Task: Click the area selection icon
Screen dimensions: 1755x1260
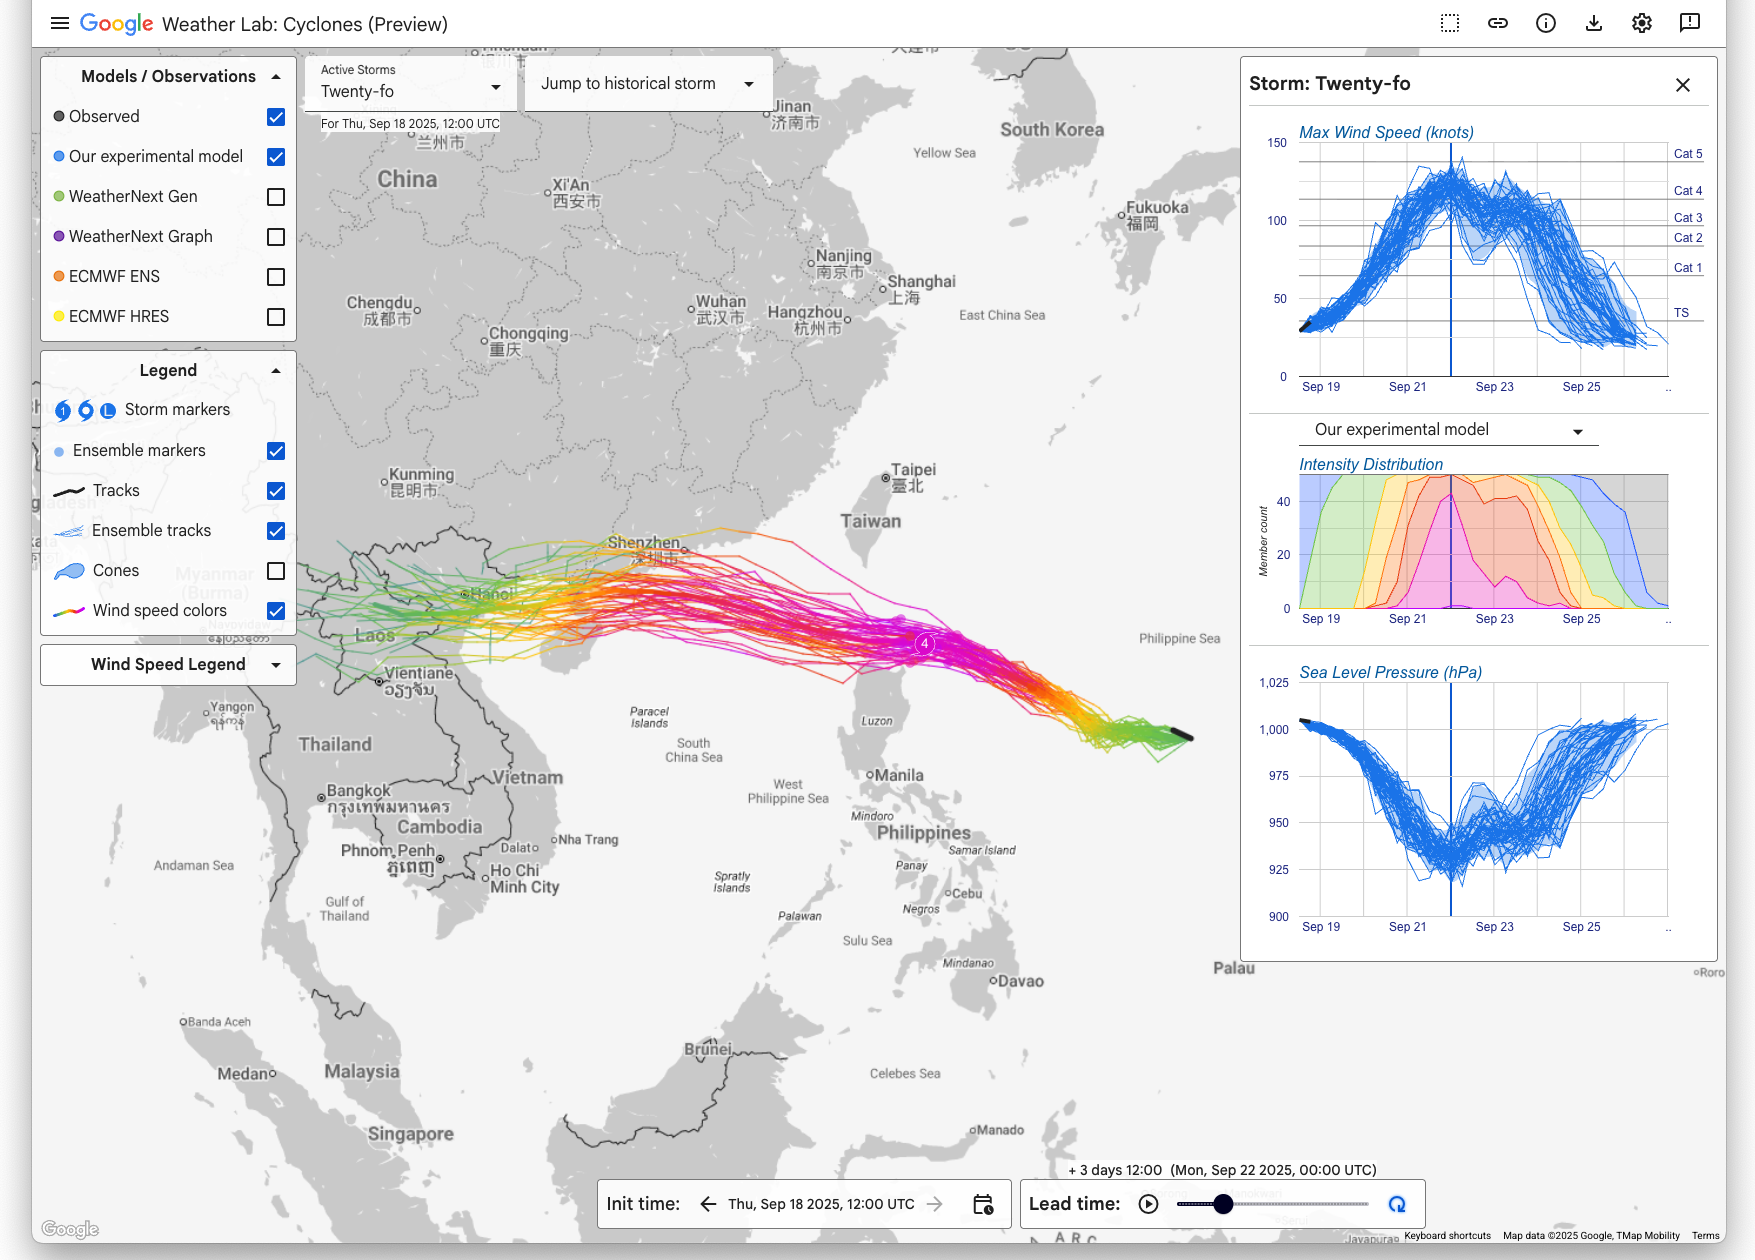Action: [1450, 23]
